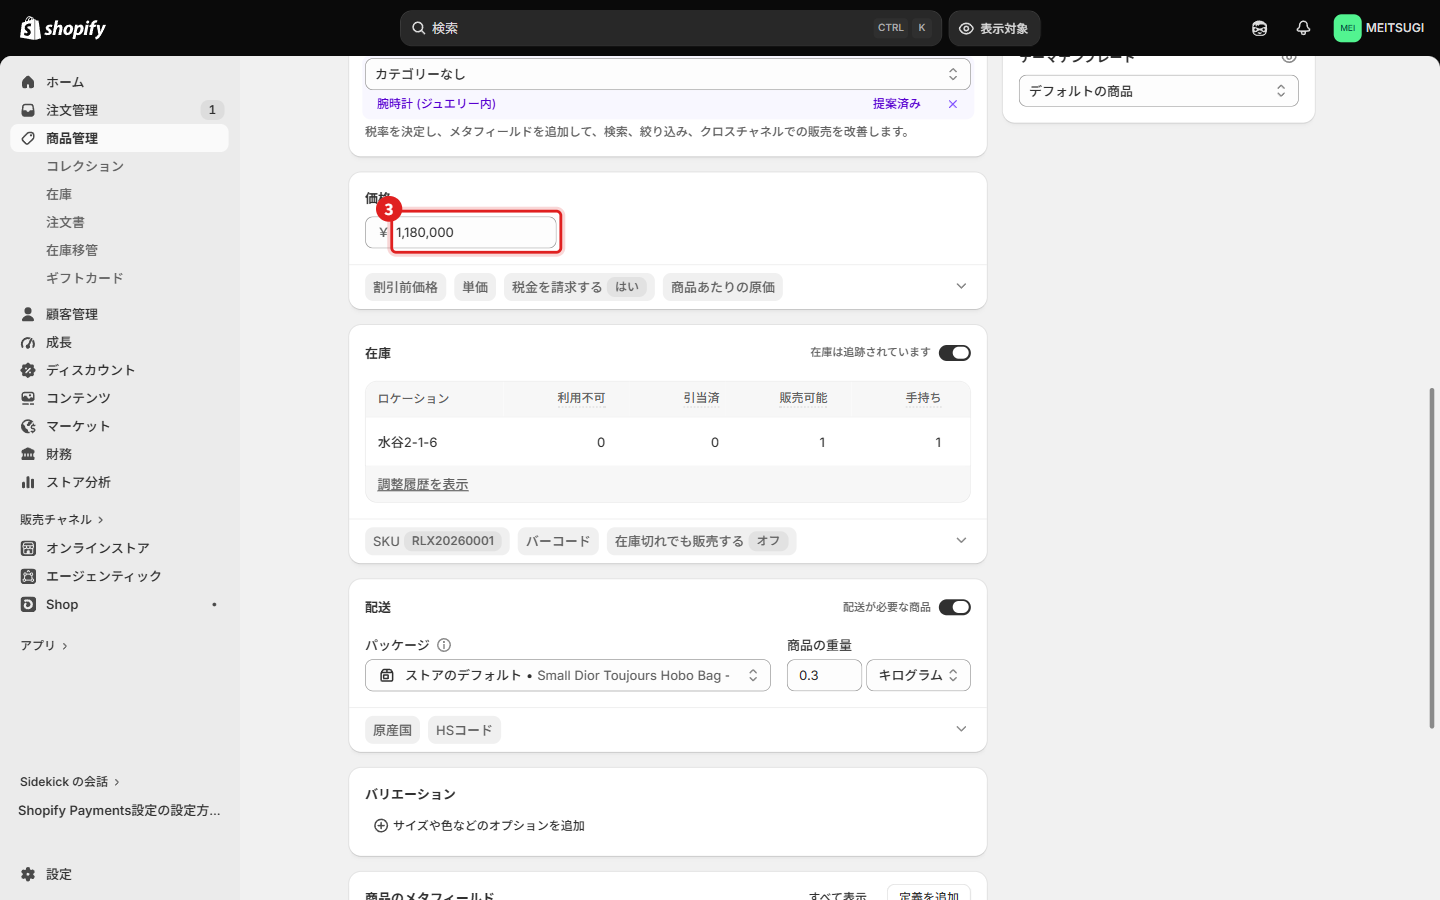Open the MEITSUGI account menu
This screenshot has height=900, width=1440.
(1379, 28)
